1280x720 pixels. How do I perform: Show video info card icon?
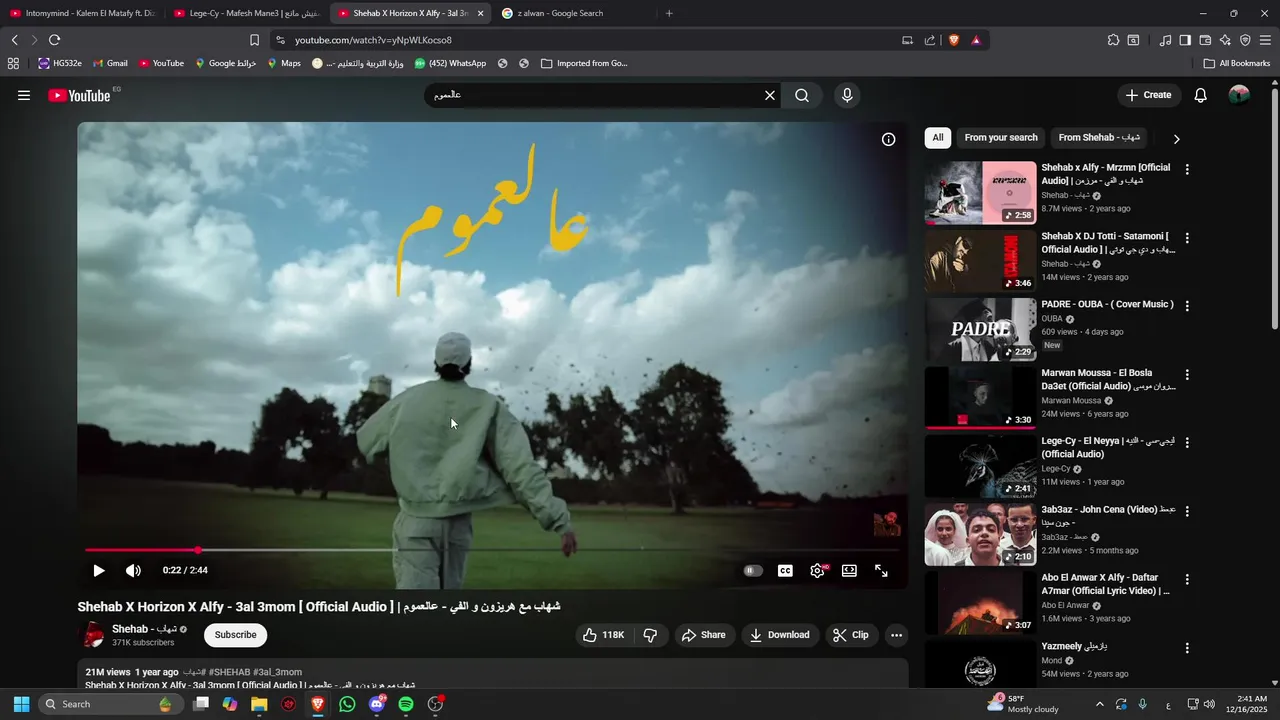click(x=888, y=139)
